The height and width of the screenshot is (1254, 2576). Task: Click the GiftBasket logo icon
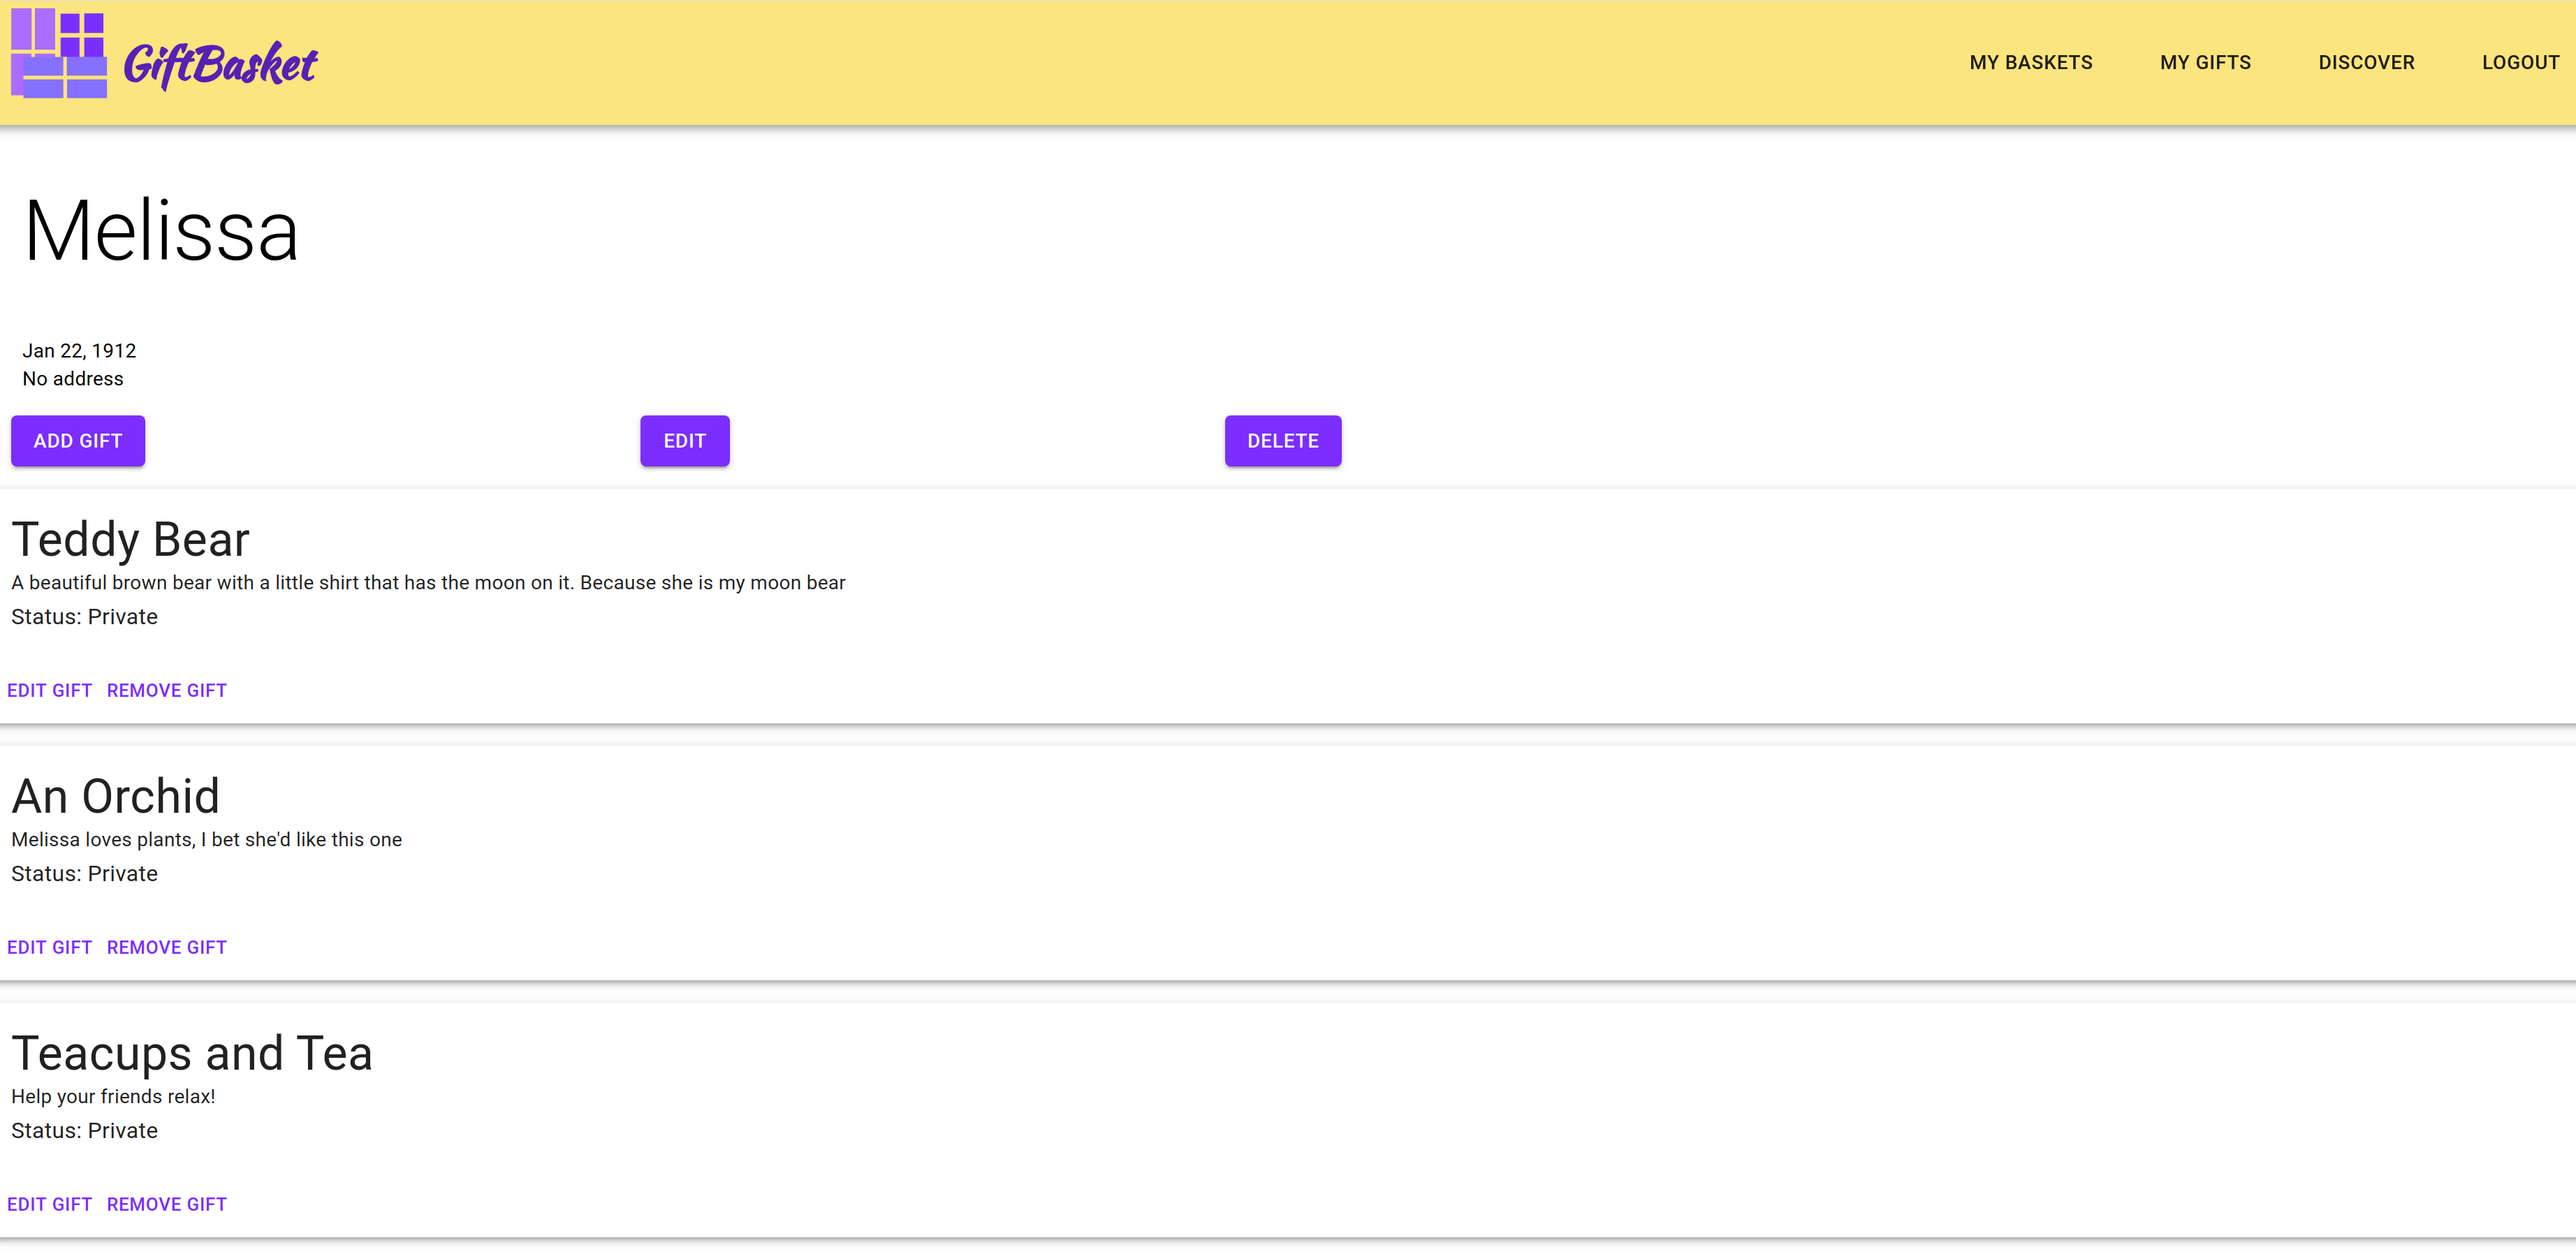[58, 54]
